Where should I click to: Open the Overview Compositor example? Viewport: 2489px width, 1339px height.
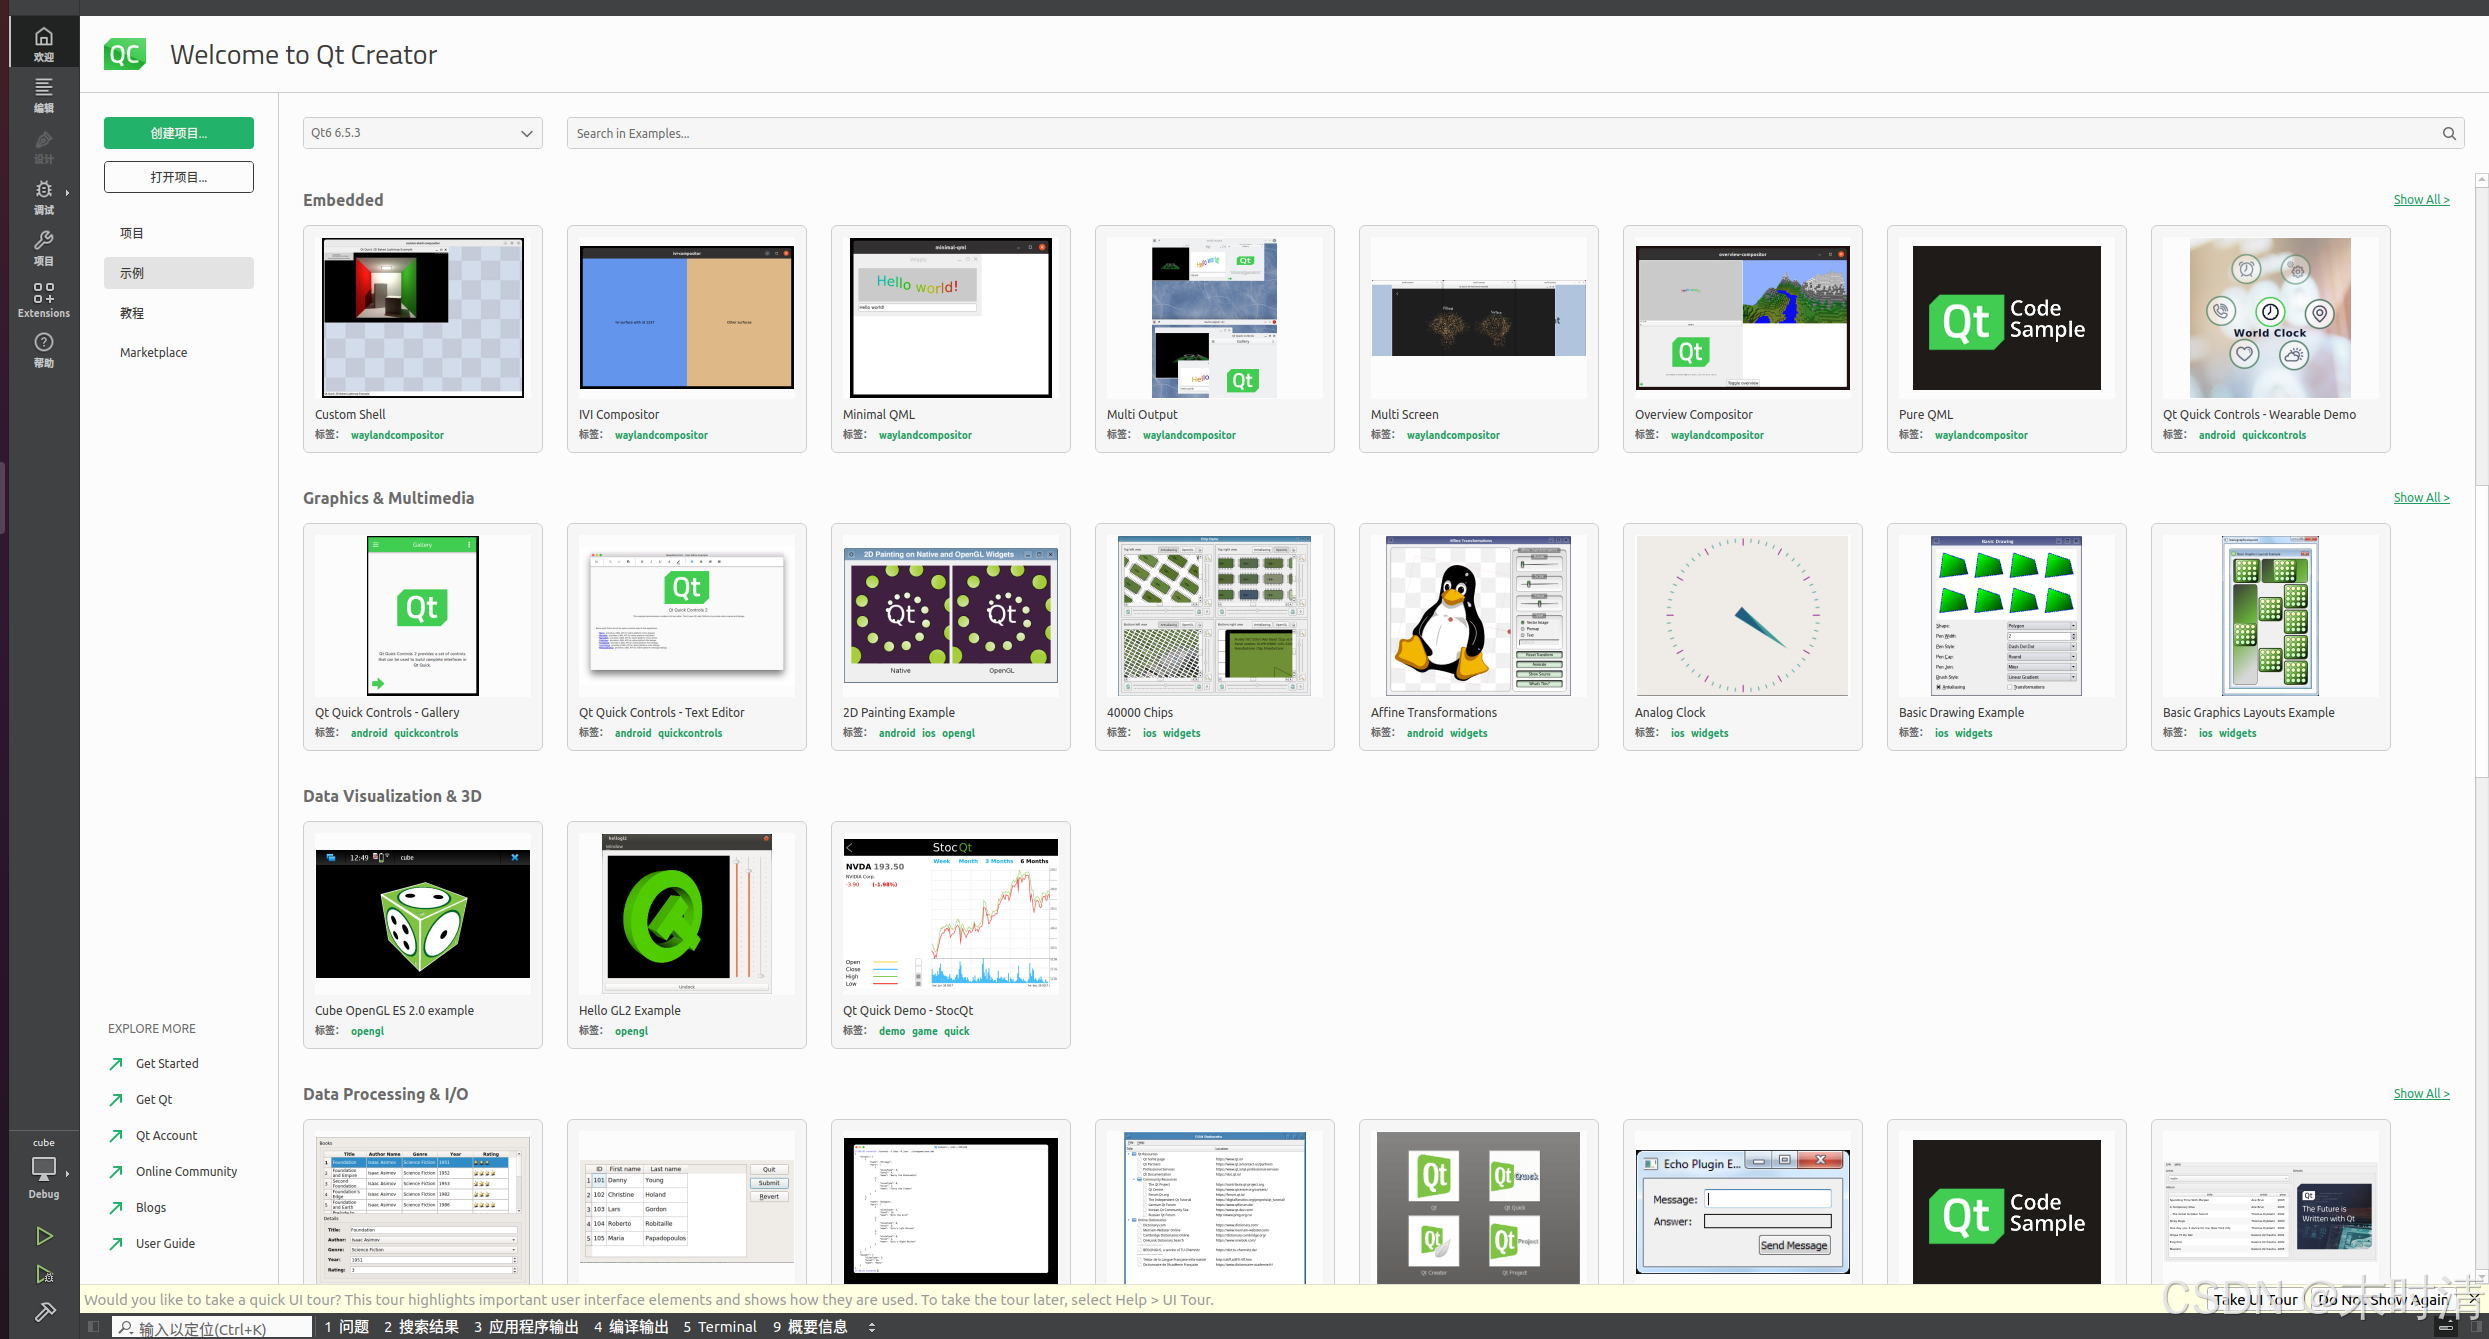[x=1742, y=338]
